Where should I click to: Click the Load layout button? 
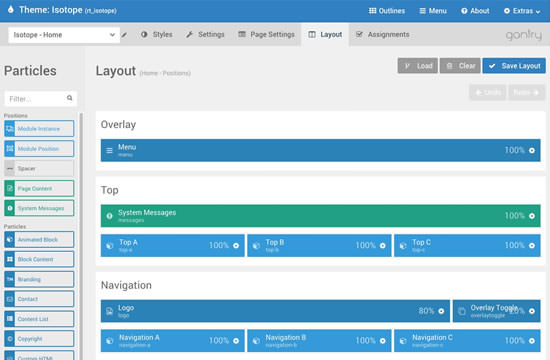[418, 66]
